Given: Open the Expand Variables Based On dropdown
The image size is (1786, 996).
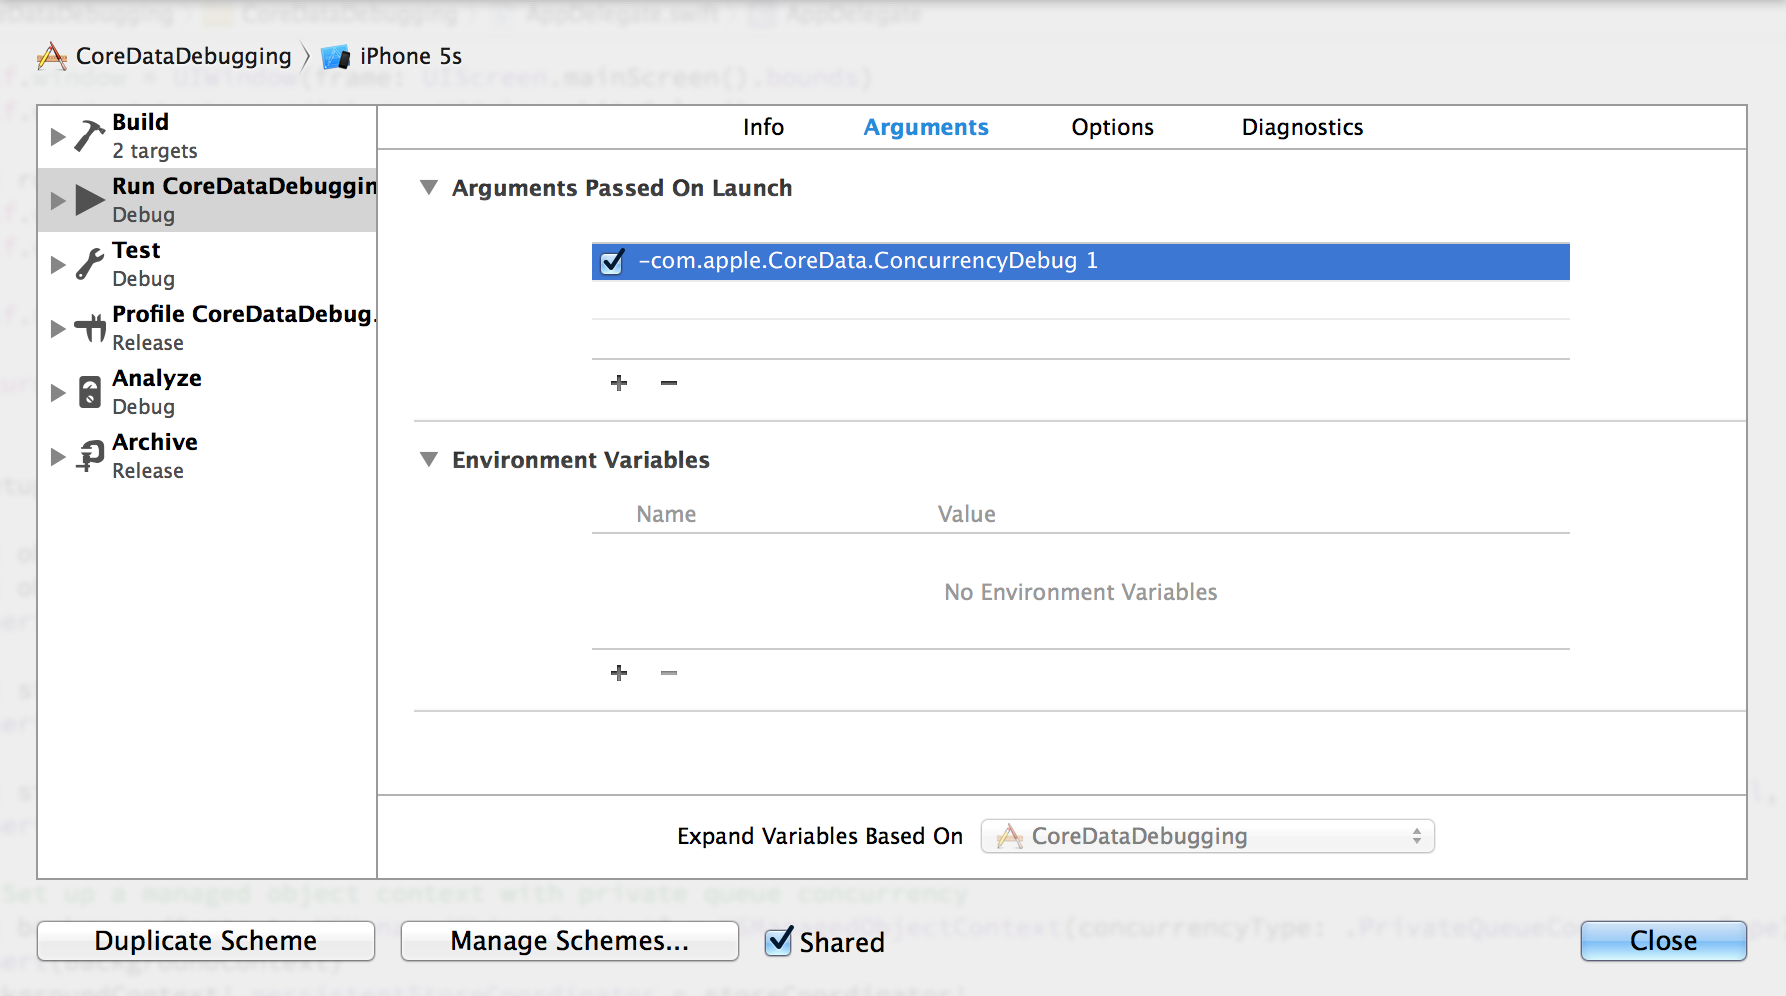Looking at the screenshot, I should [x=1207, y=836].
